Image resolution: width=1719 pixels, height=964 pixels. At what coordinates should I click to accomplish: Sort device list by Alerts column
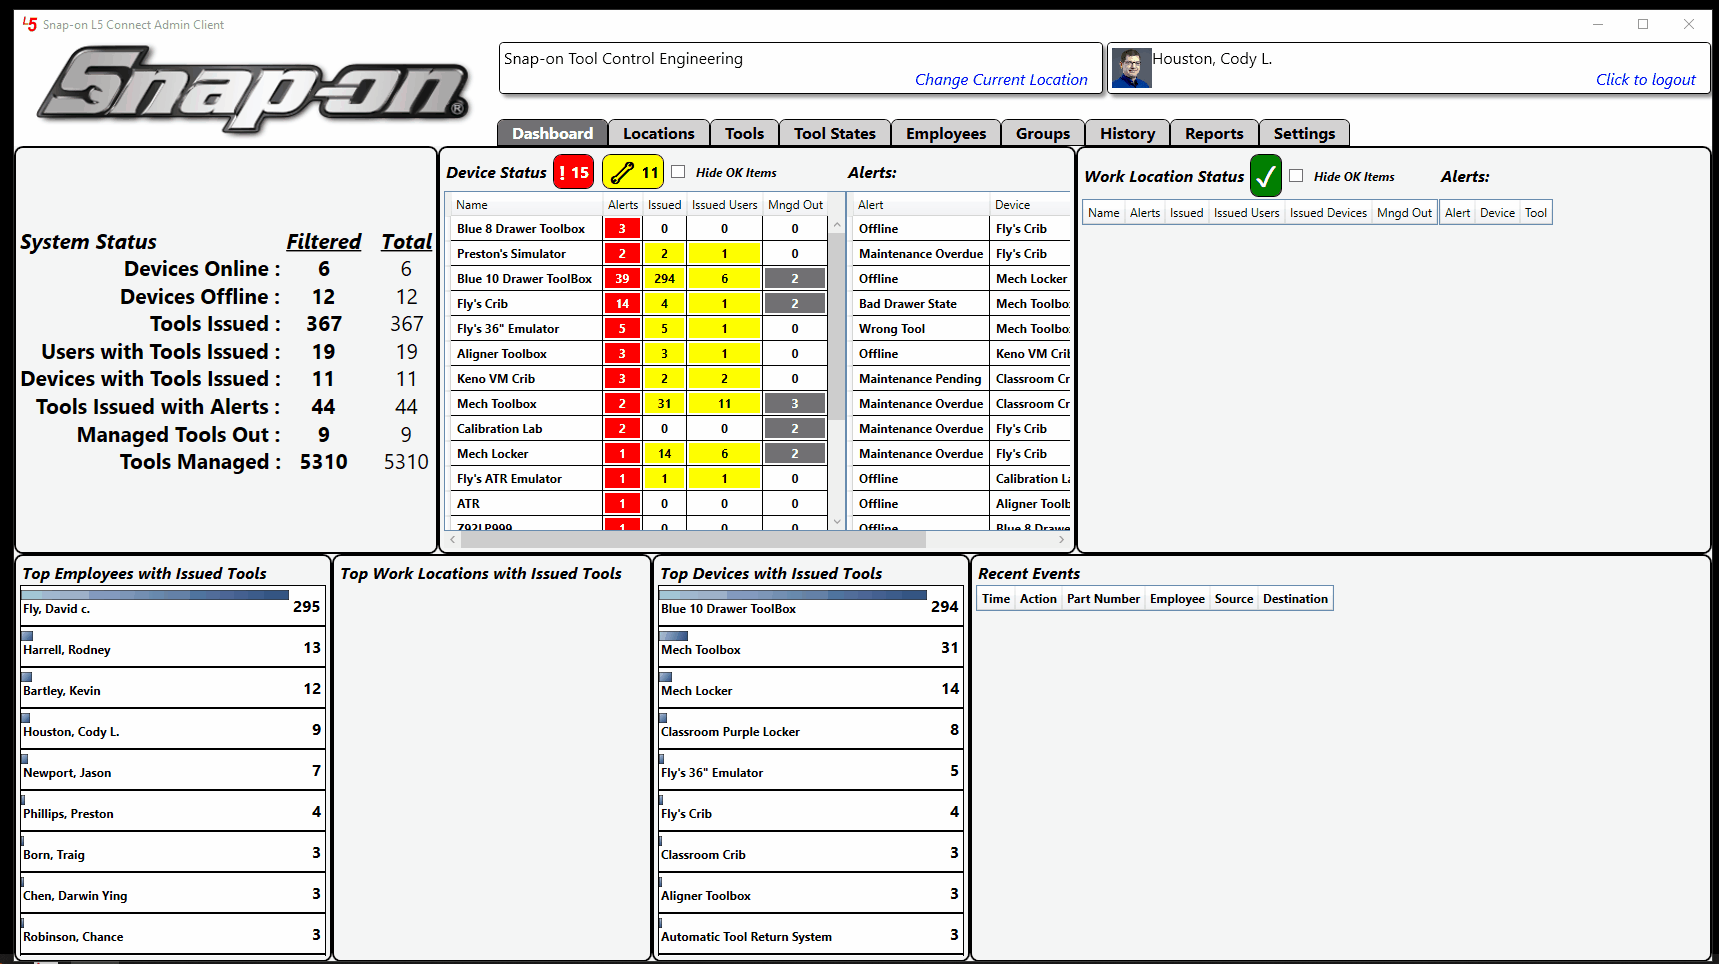(622, 205)
